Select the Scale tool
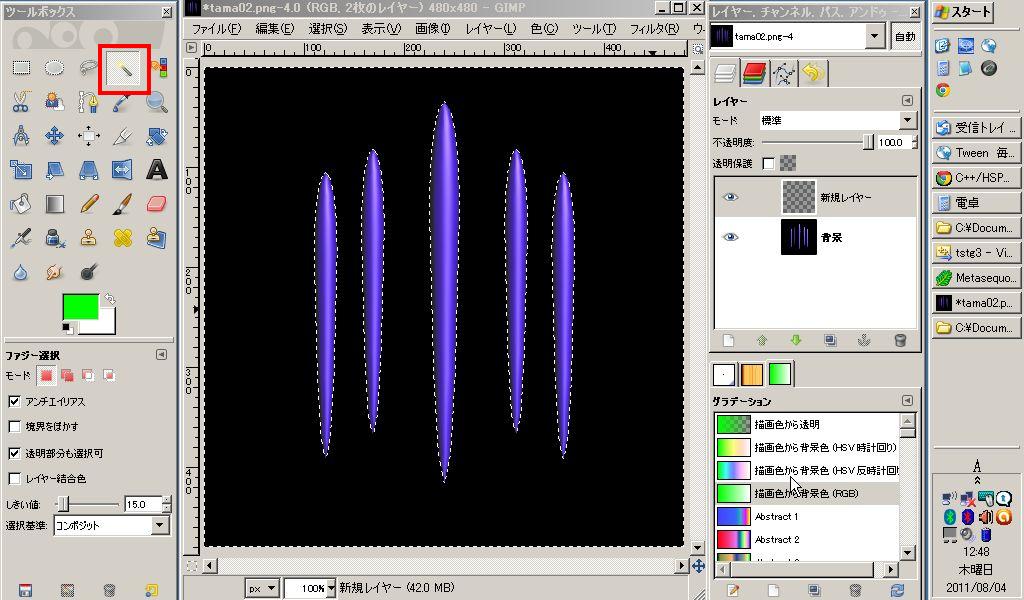Image resolution: width=1024 pixels, height=600 pixels. click(21, 170)
